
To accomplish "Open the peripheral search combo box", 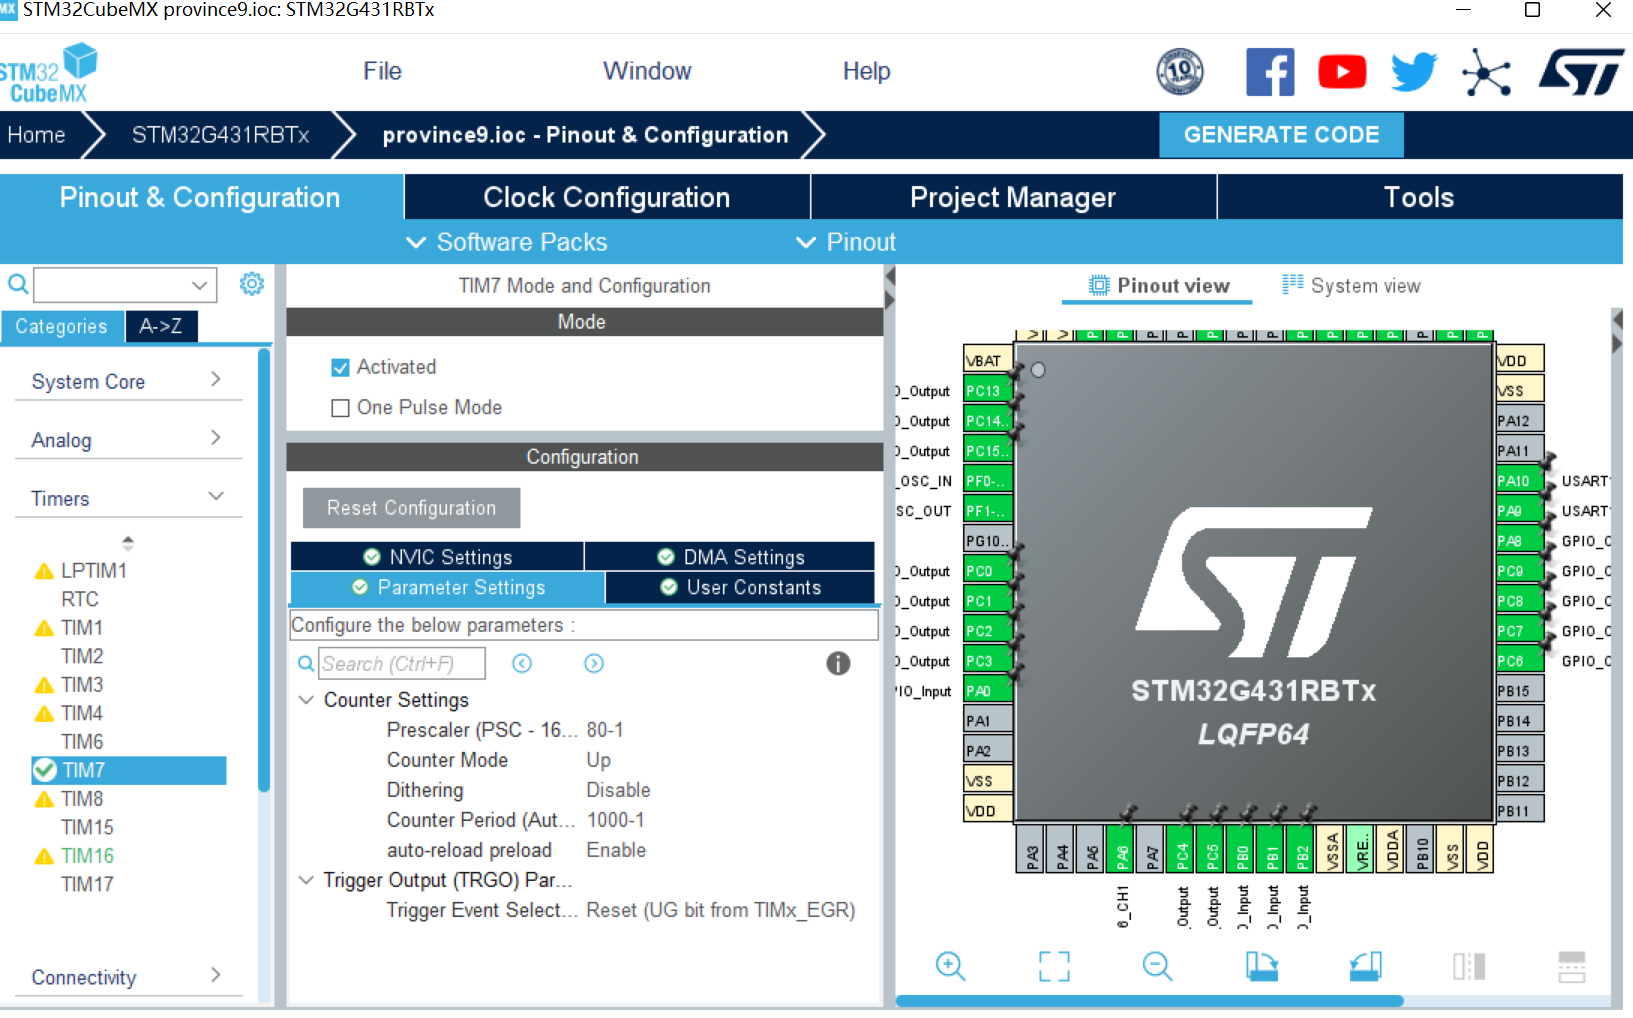I will pyautogui.click(x=125, y=285).
